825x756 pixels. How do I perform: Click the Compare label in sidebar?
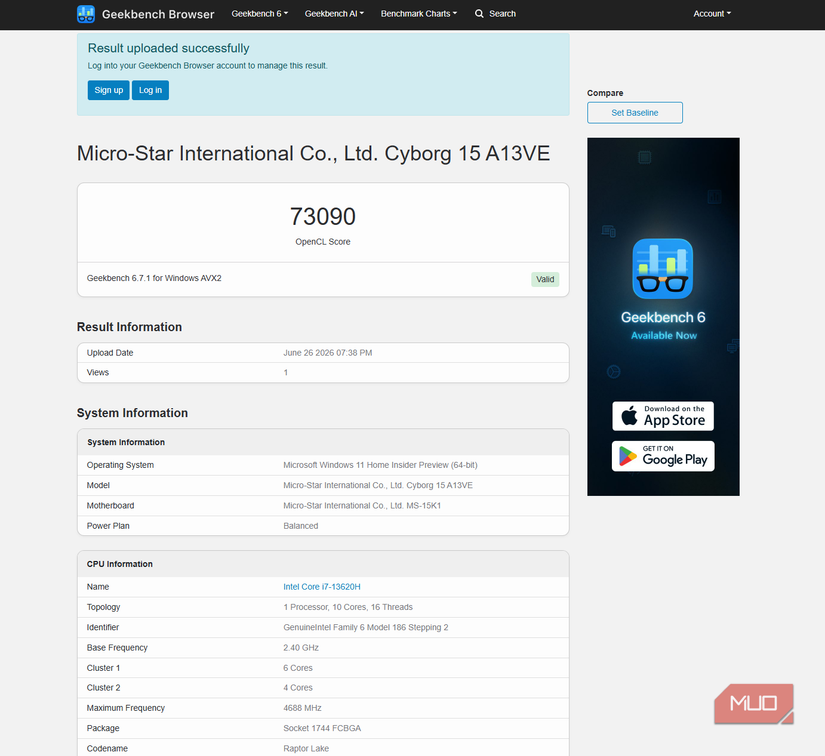coord(605,93)
